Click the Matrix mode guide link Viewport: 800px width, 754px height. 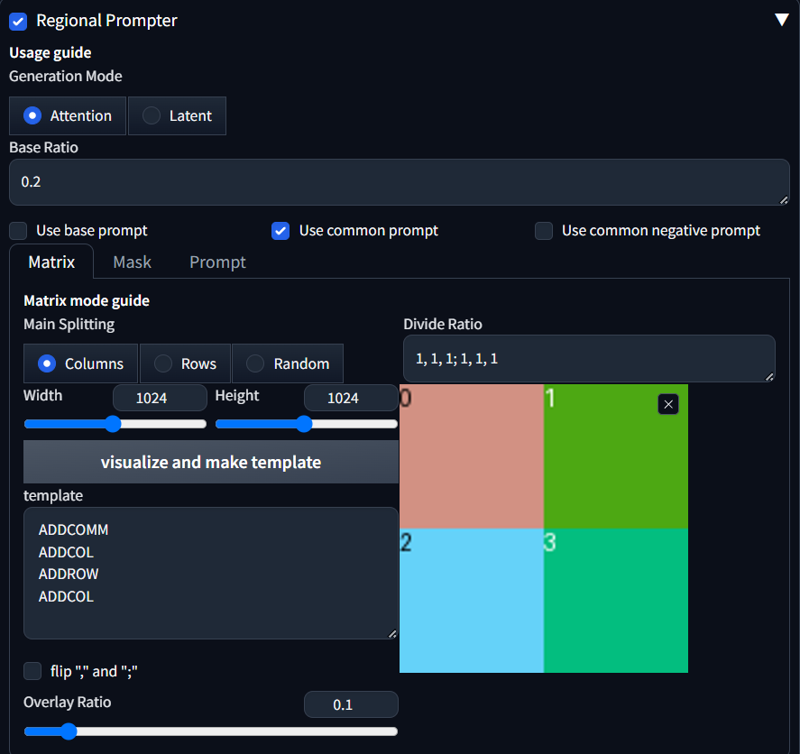coord(87,301)
